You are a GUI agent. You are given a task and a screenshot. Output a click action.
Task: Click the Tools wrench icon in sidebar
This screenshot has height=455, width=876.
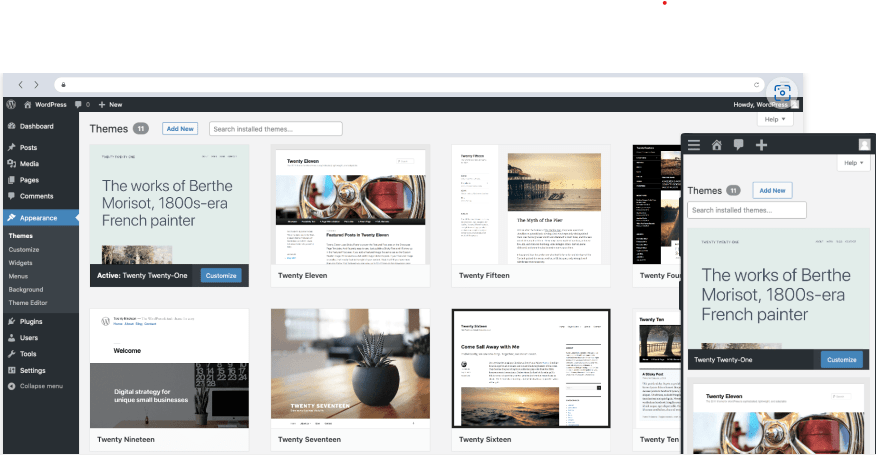coord(12,354)
